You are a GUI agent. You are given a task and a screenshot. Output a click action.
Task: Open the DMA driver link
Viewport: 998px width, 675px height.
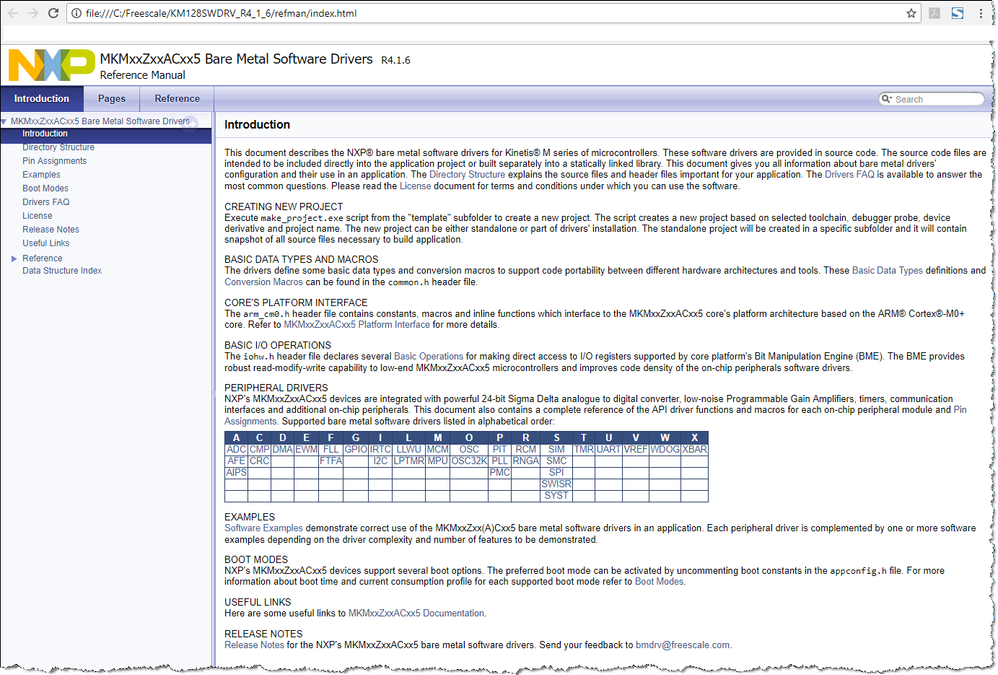point(282,450)
